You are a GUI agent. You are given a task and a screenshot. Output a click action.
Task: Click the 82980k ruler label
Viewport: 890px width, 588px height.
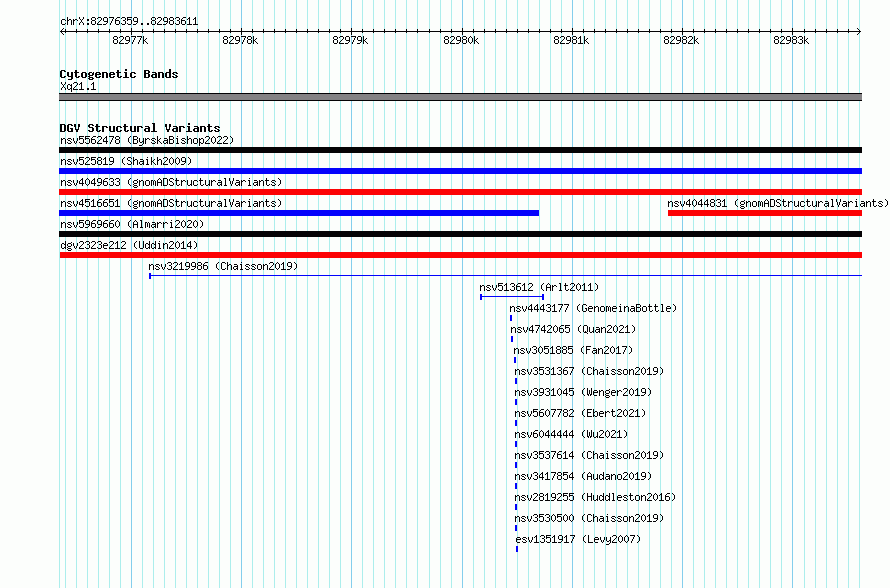coord(461,40)
